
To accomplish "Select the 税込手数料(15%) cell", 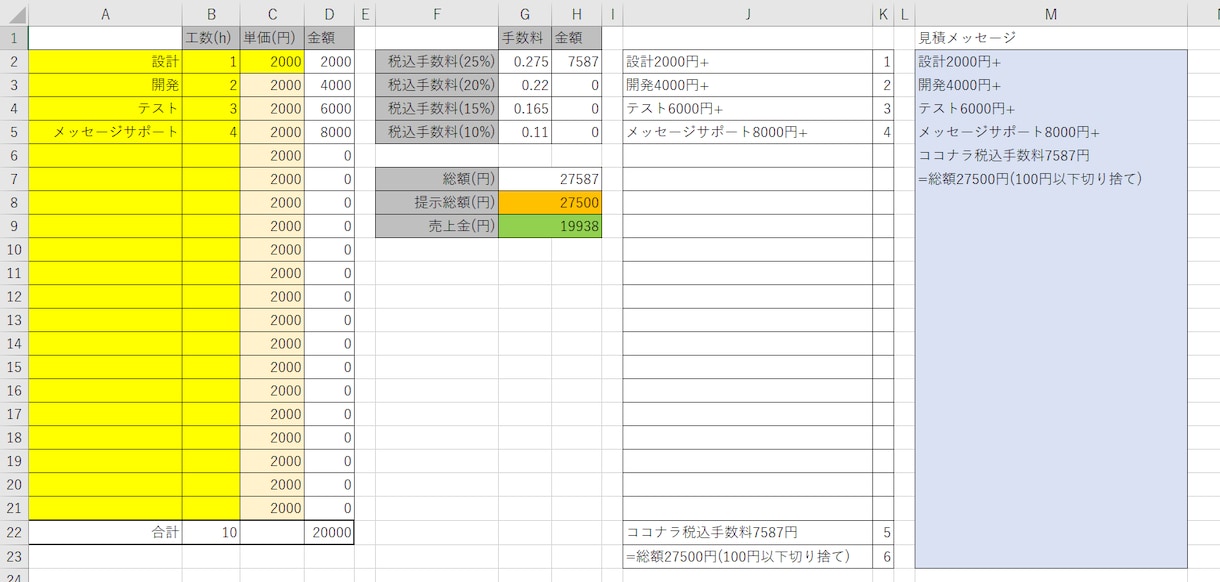I will 437,109.
